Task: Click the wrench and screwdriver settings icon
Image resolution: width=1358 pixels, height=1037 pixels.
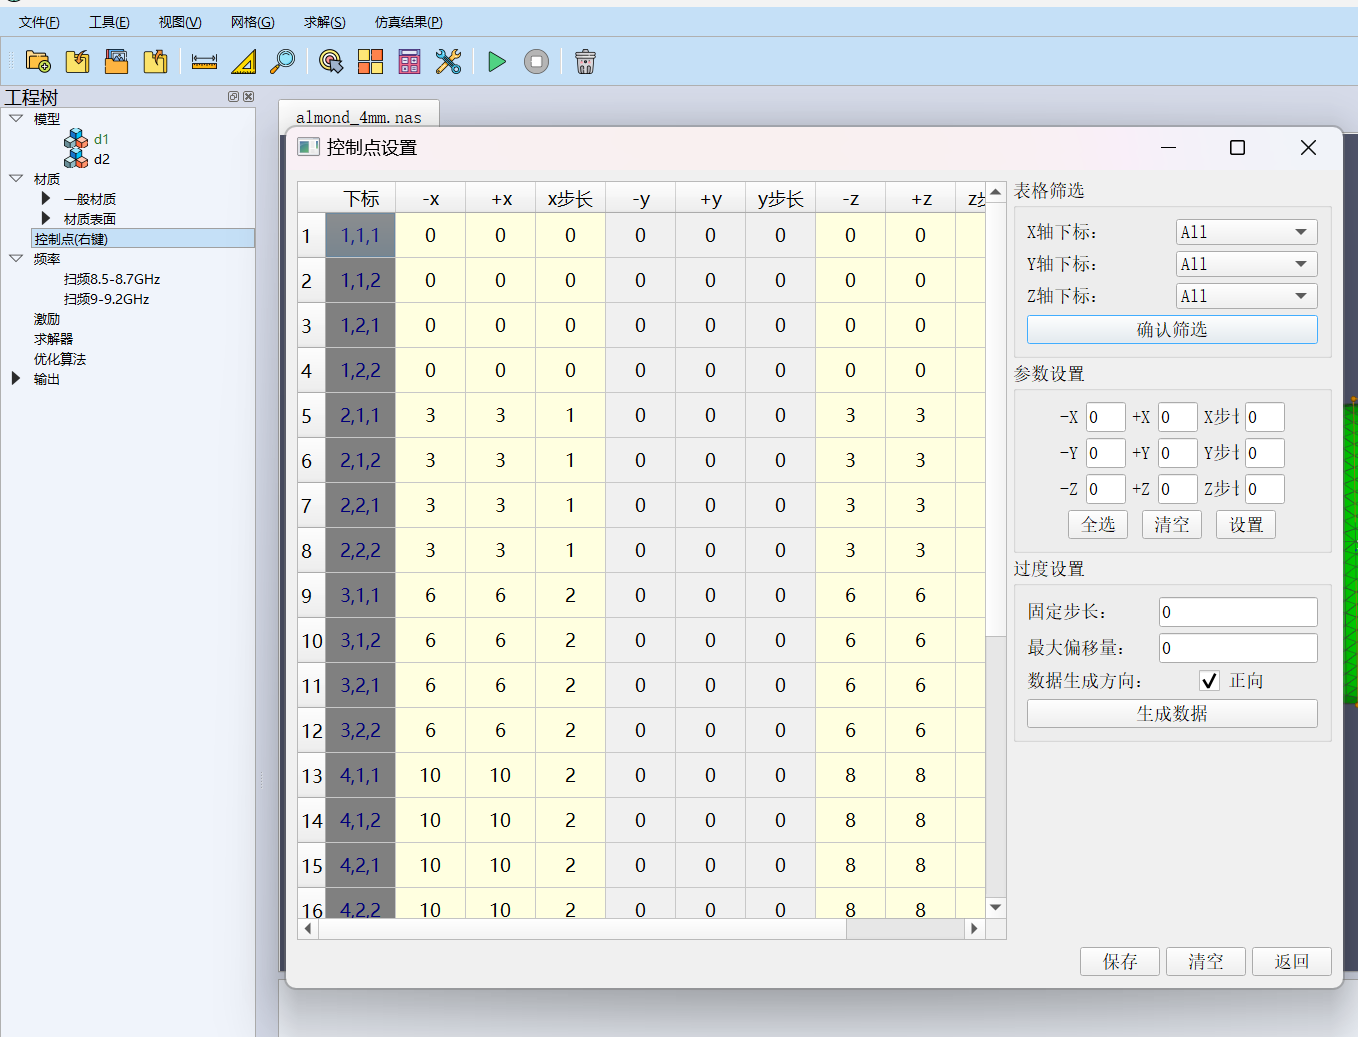Action: (448, 62)
